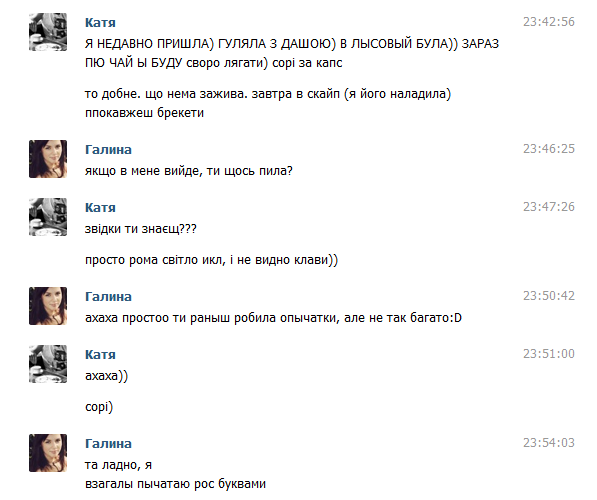
Task: Open Катя's avatar beside 23:51:00 message
Action: tap(48, 364)
